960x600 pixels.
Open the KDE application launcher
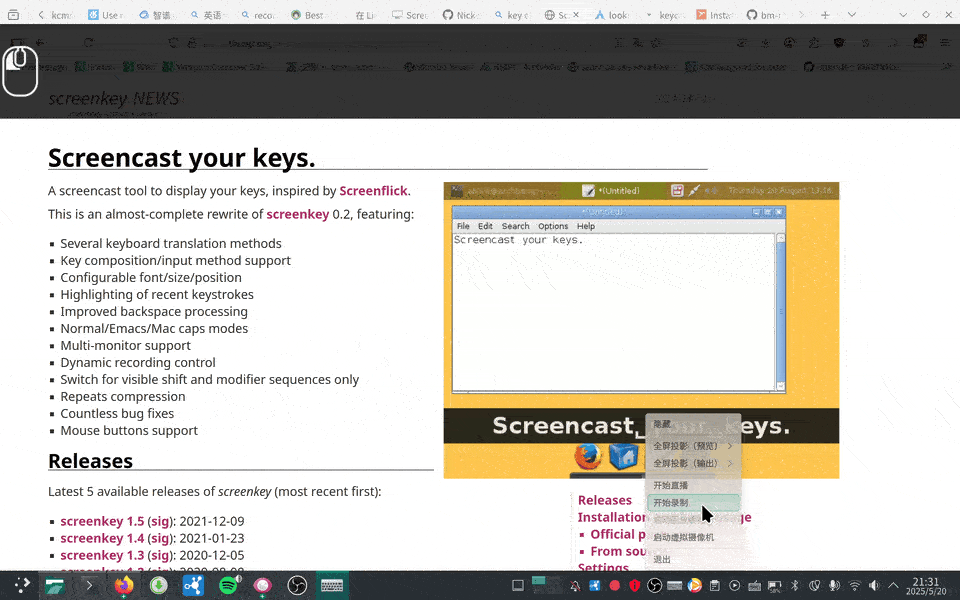tap(22, 585)
